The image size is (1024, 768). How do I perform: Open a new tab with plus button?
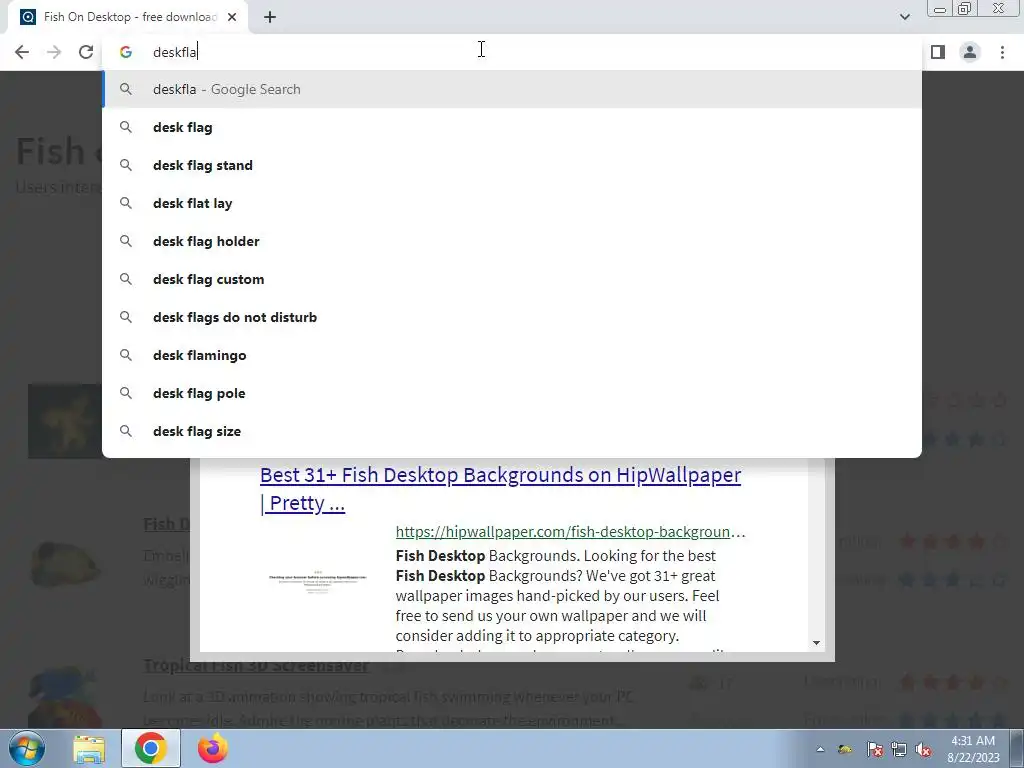pyautogui.click(x=270, y=17)
